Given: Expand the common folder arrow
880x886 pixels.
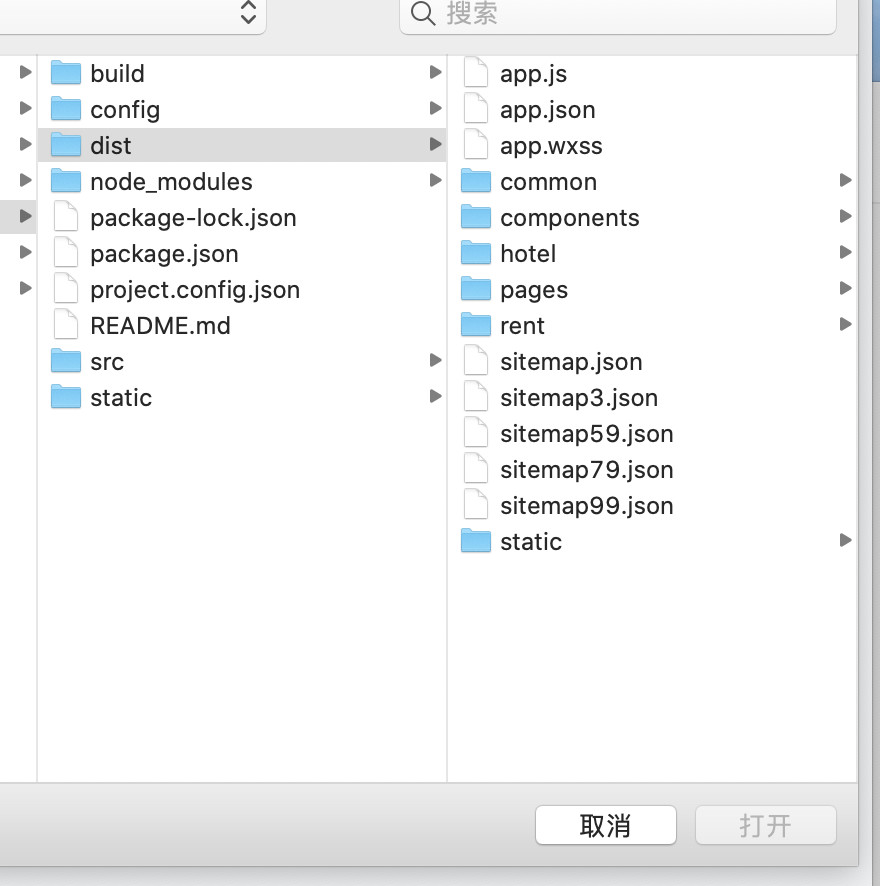Looking at the screenshot, I should [845, 180].
